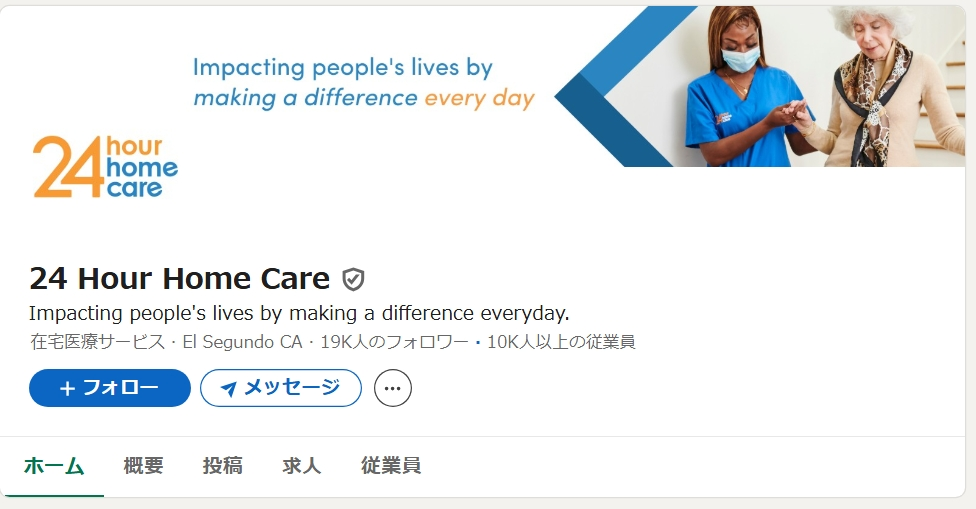Click the 10K人以上の従業員 link
This screenshot has width=976, height=509.
[x=561, y=342]
